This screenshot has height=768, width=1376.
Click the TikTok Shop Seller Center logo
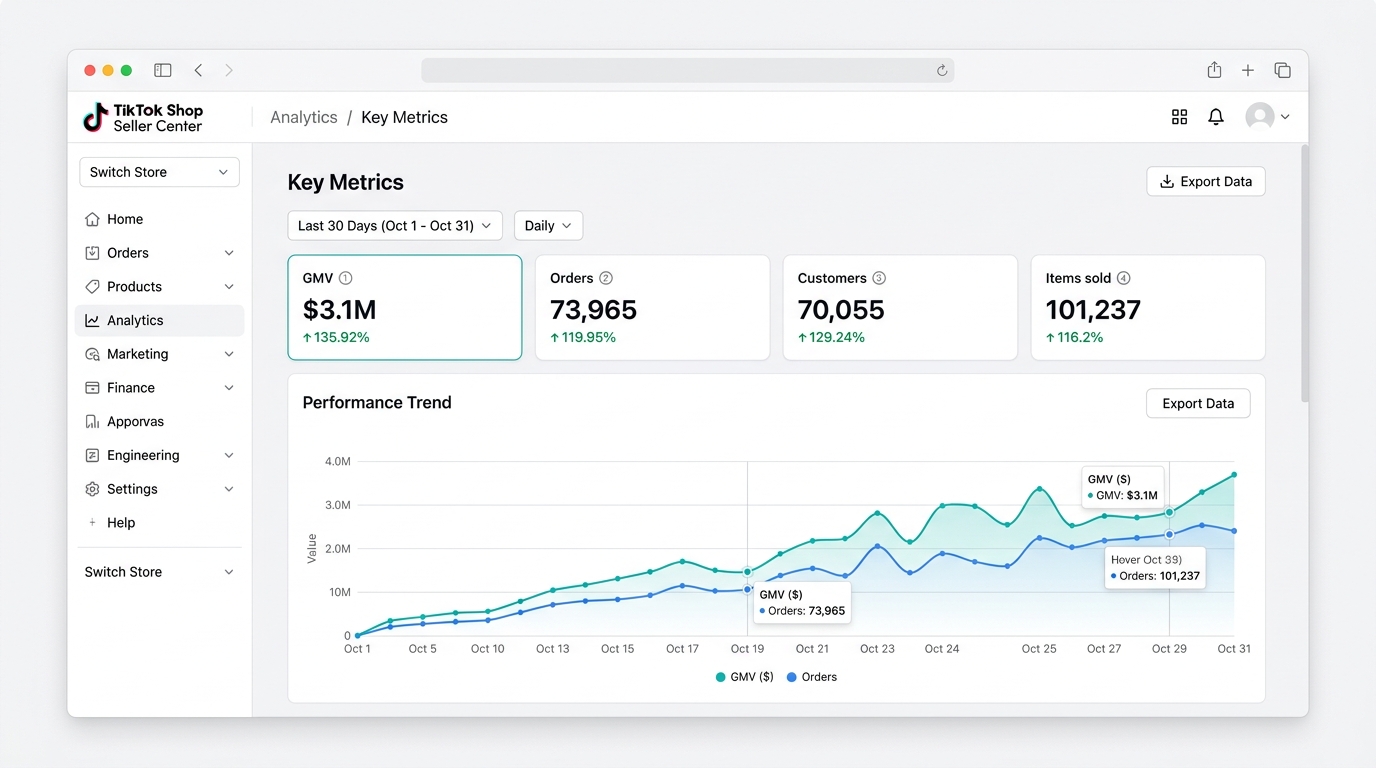143,118
